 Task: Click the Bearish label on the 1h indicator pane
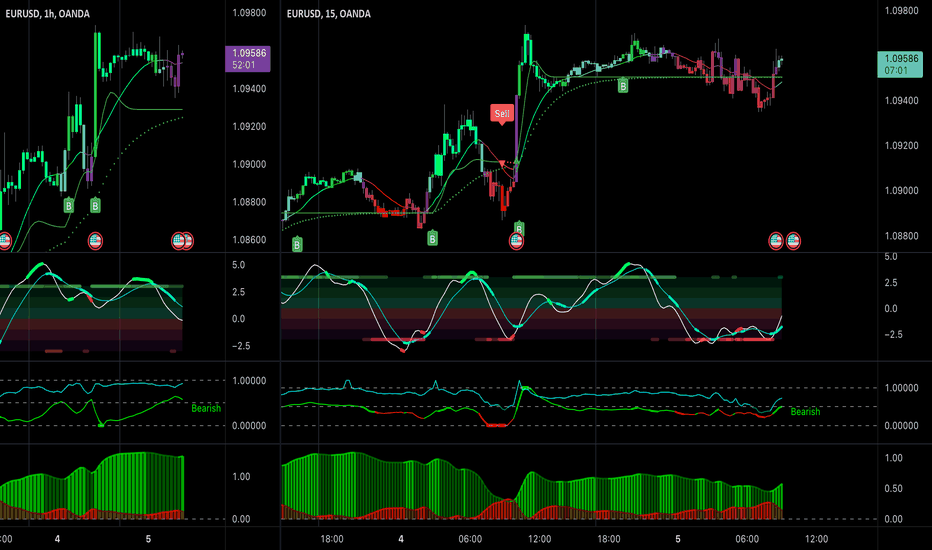pyautogui.click(x=206, y=408)
